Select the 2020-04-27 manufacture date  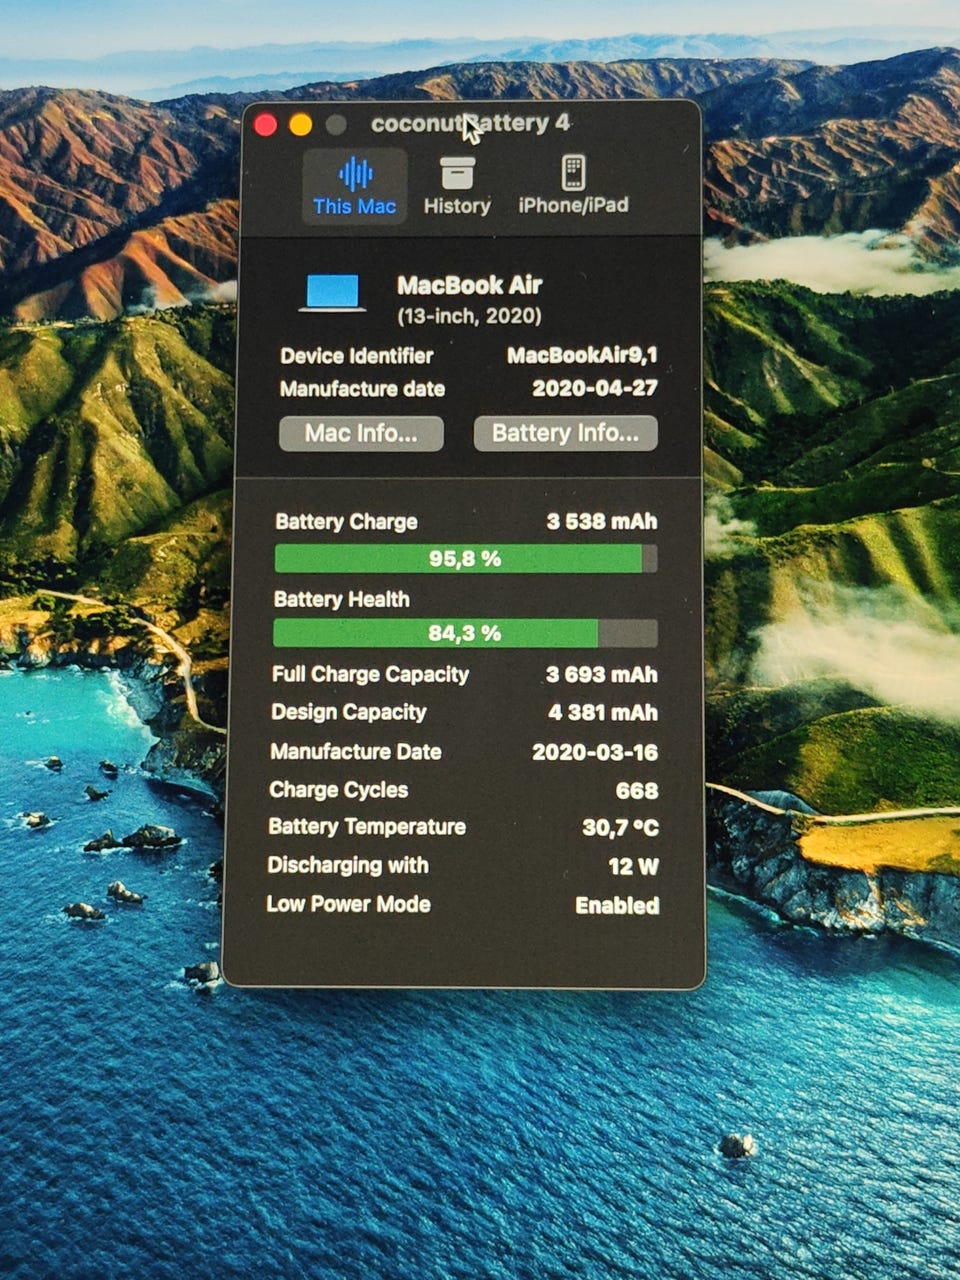(x=595, y=388)
